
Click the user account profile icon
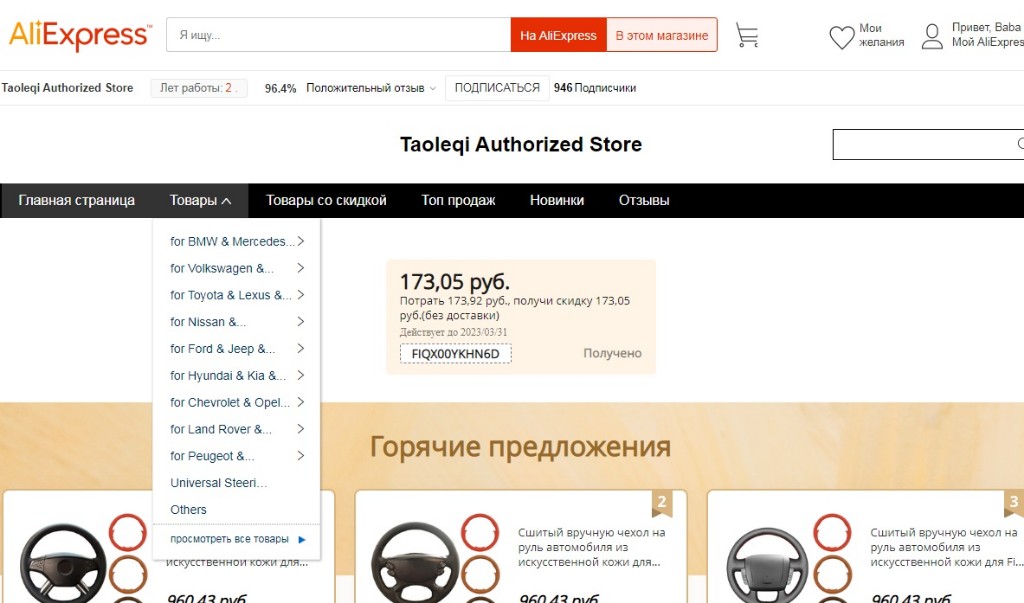click(932, 37)
